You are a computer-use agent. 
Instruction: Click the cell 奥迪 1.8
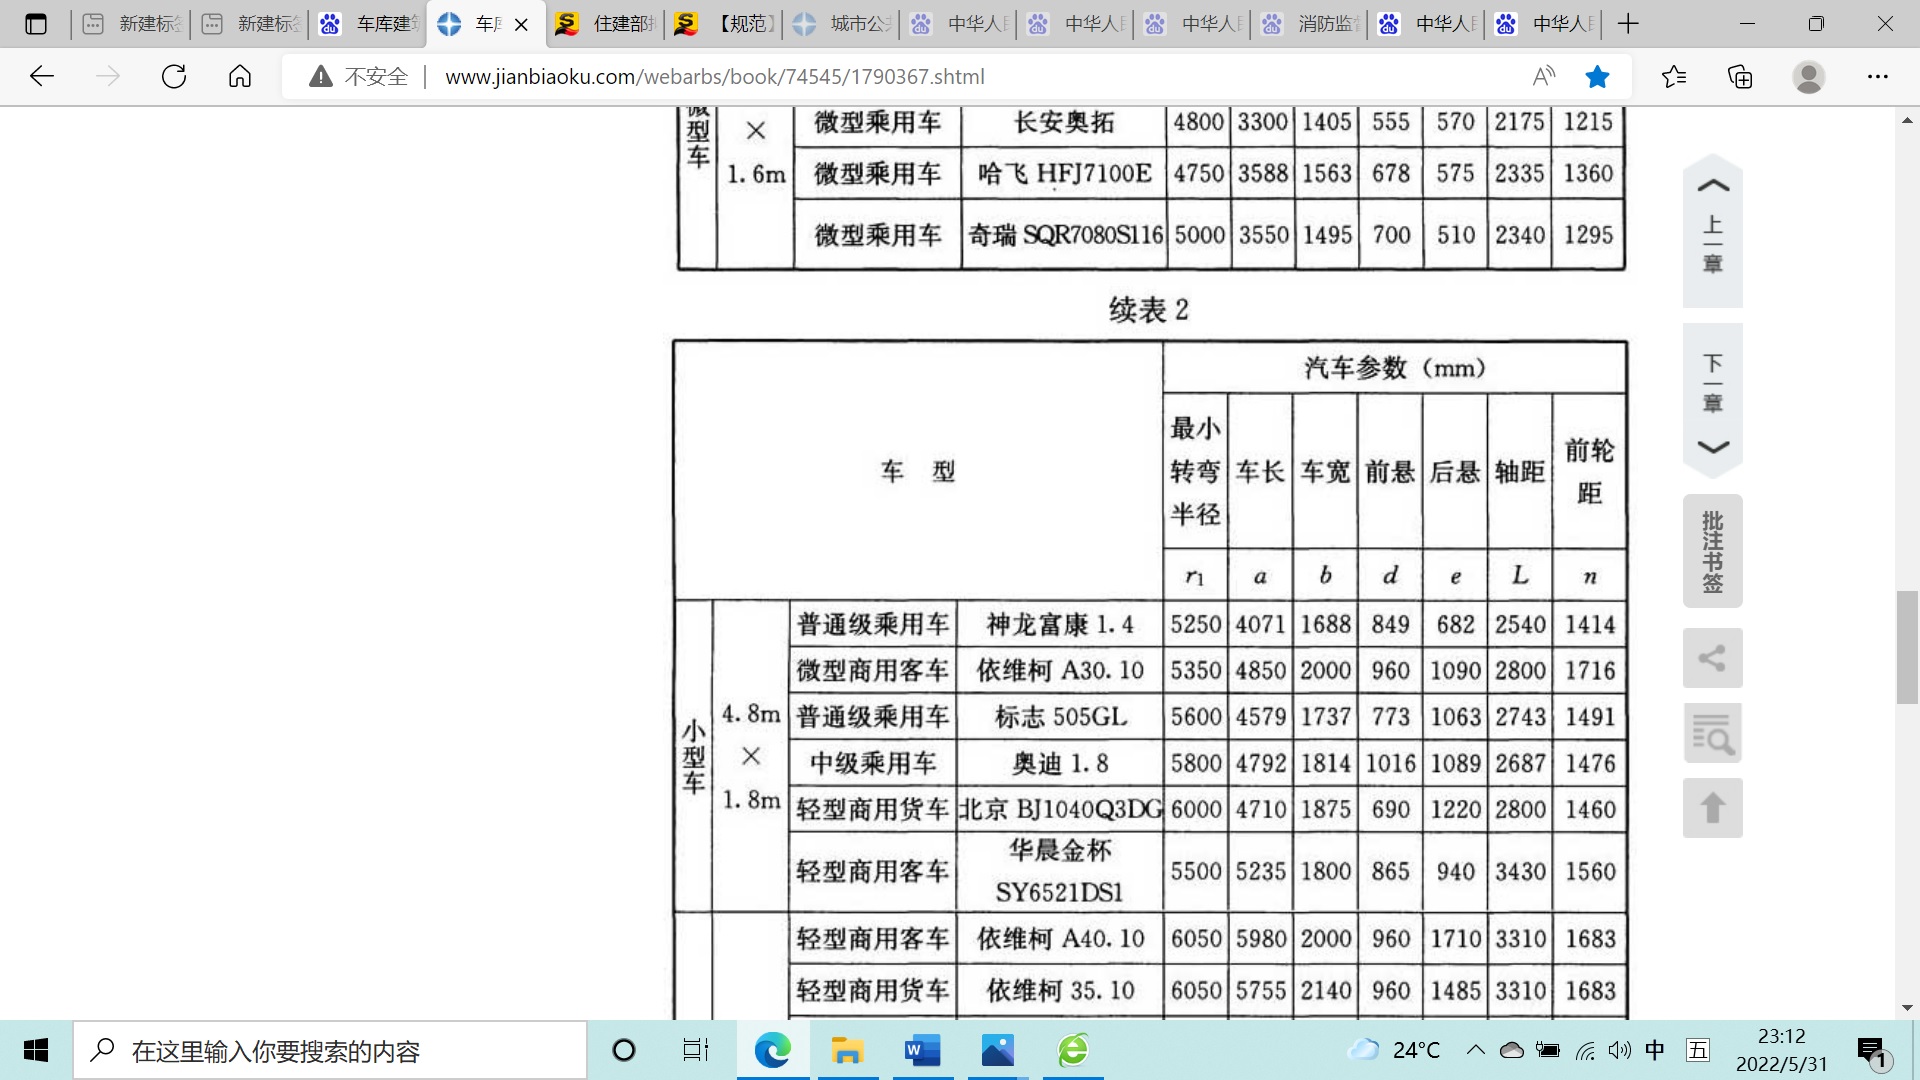[x=1060, y=764]
